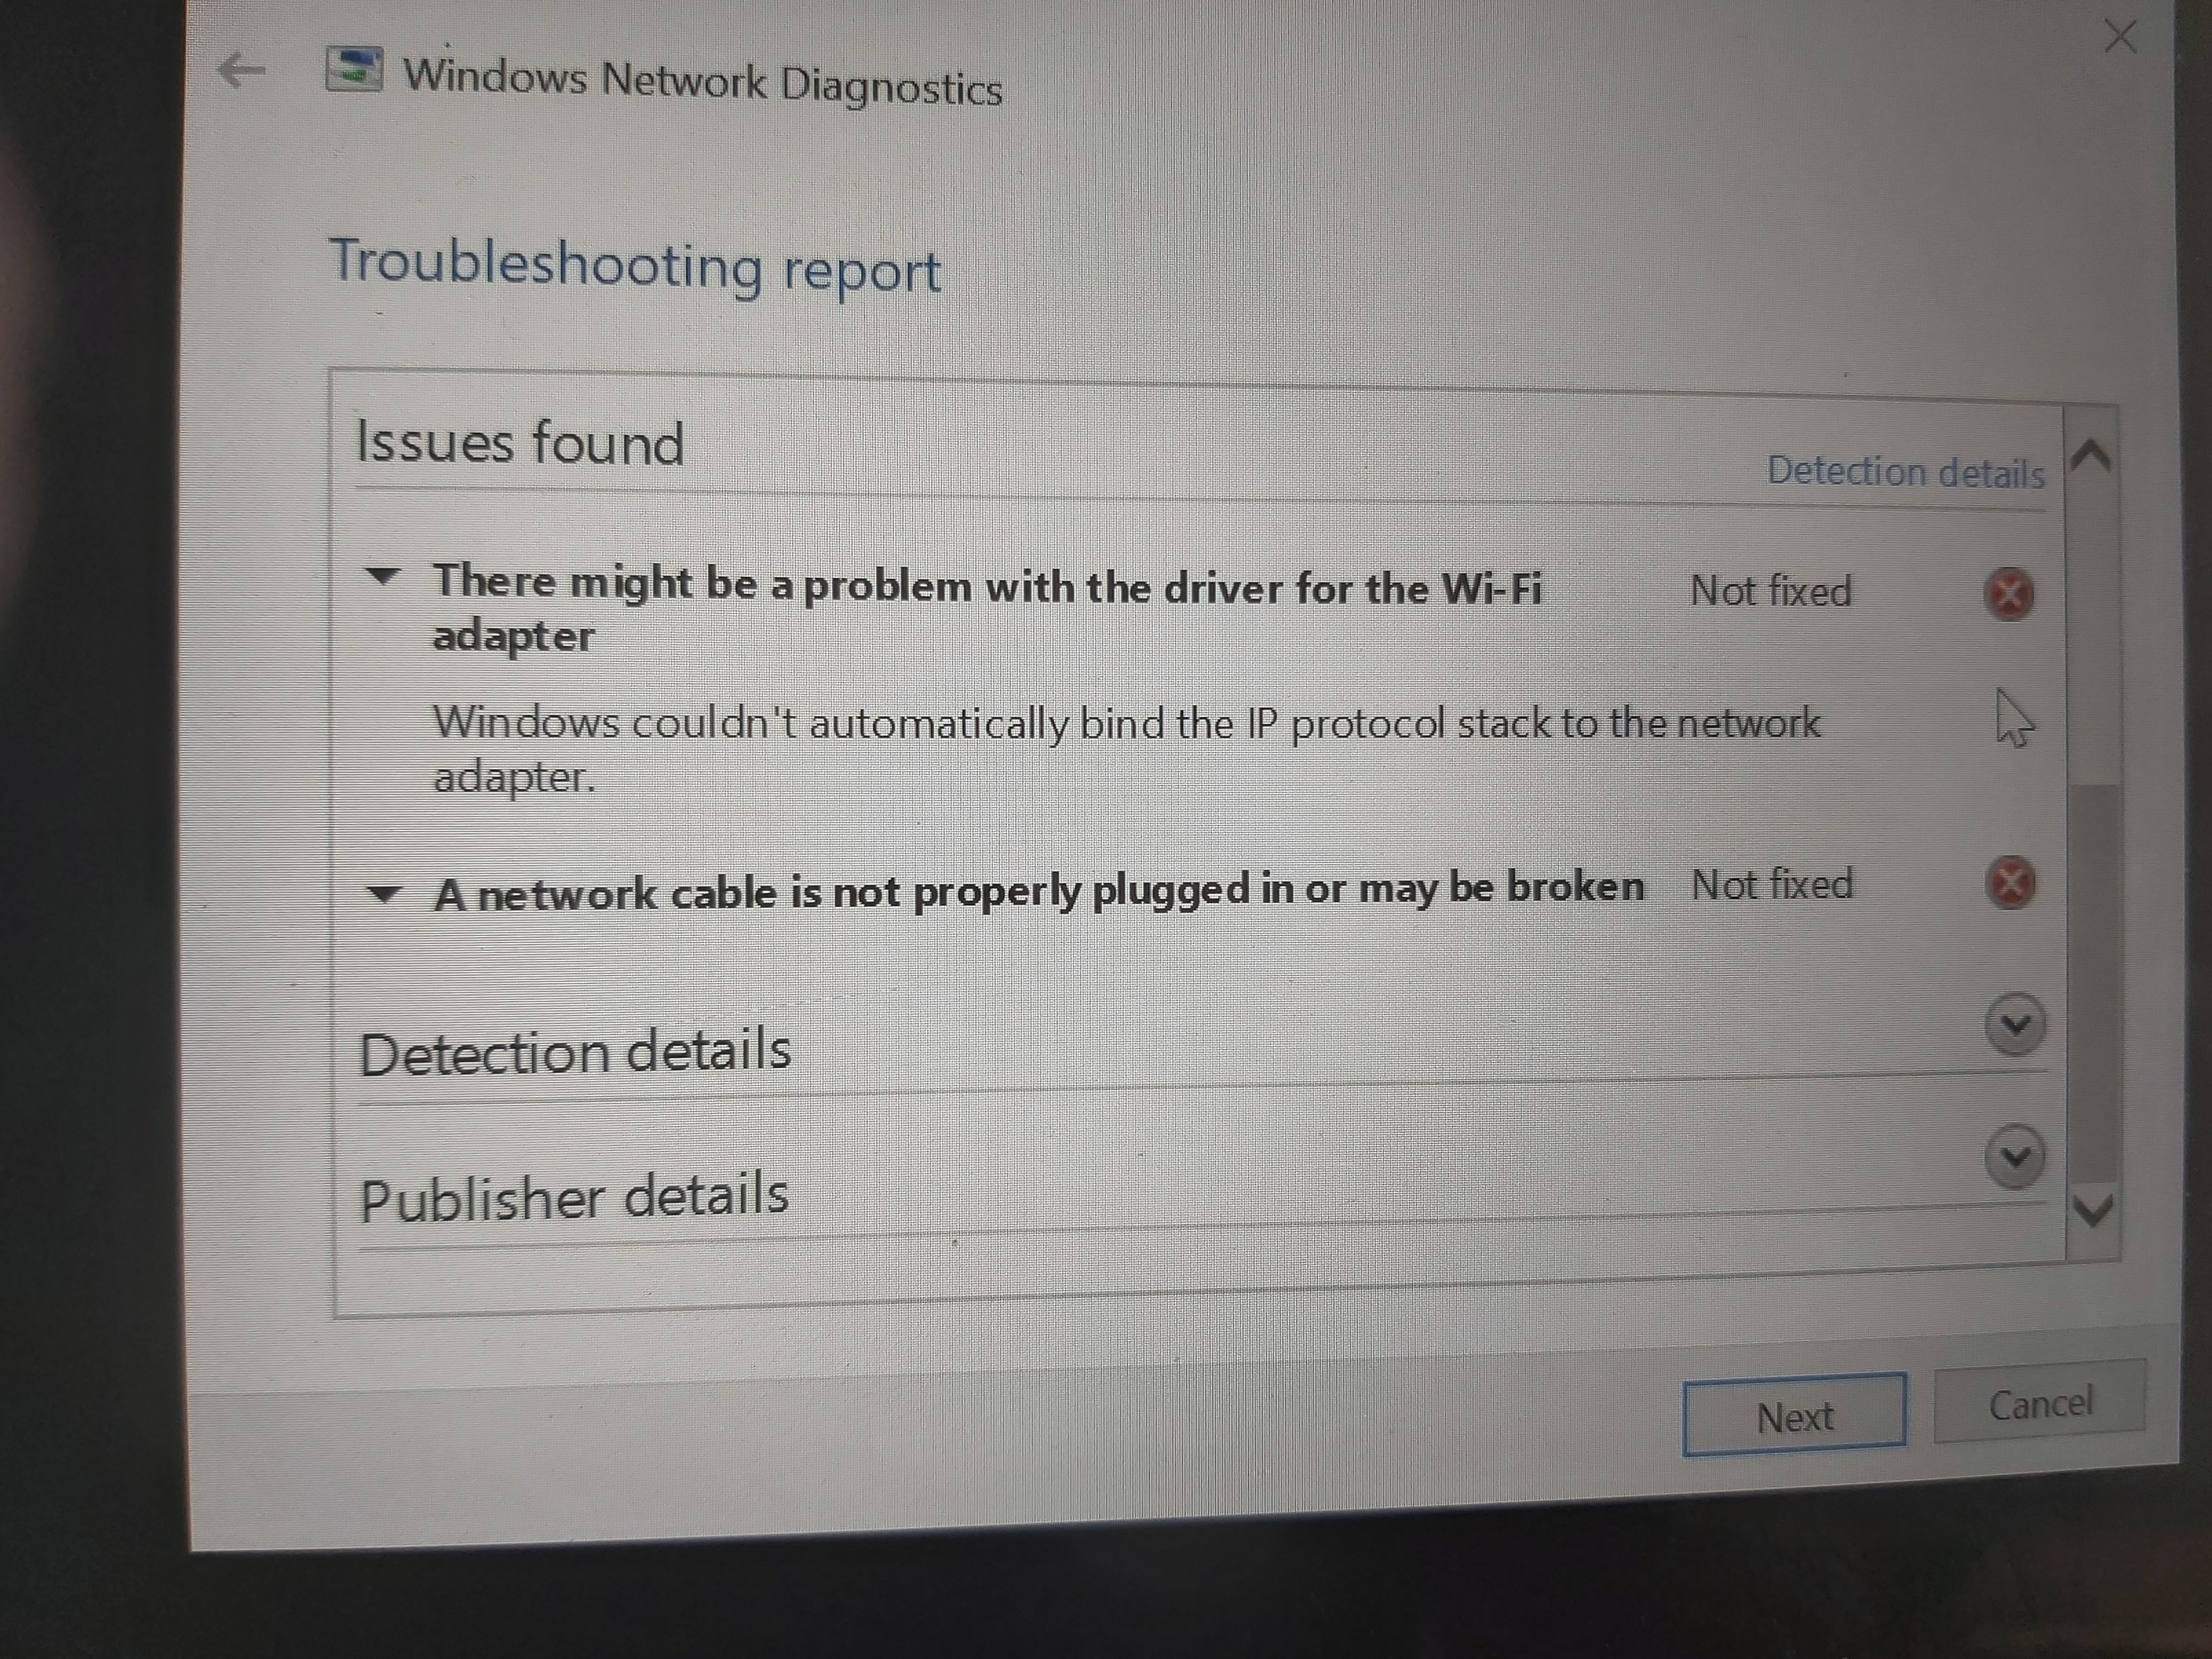2212x1659 pixels.
Task: Close the diagnostics window
Action: point(2120,37)
